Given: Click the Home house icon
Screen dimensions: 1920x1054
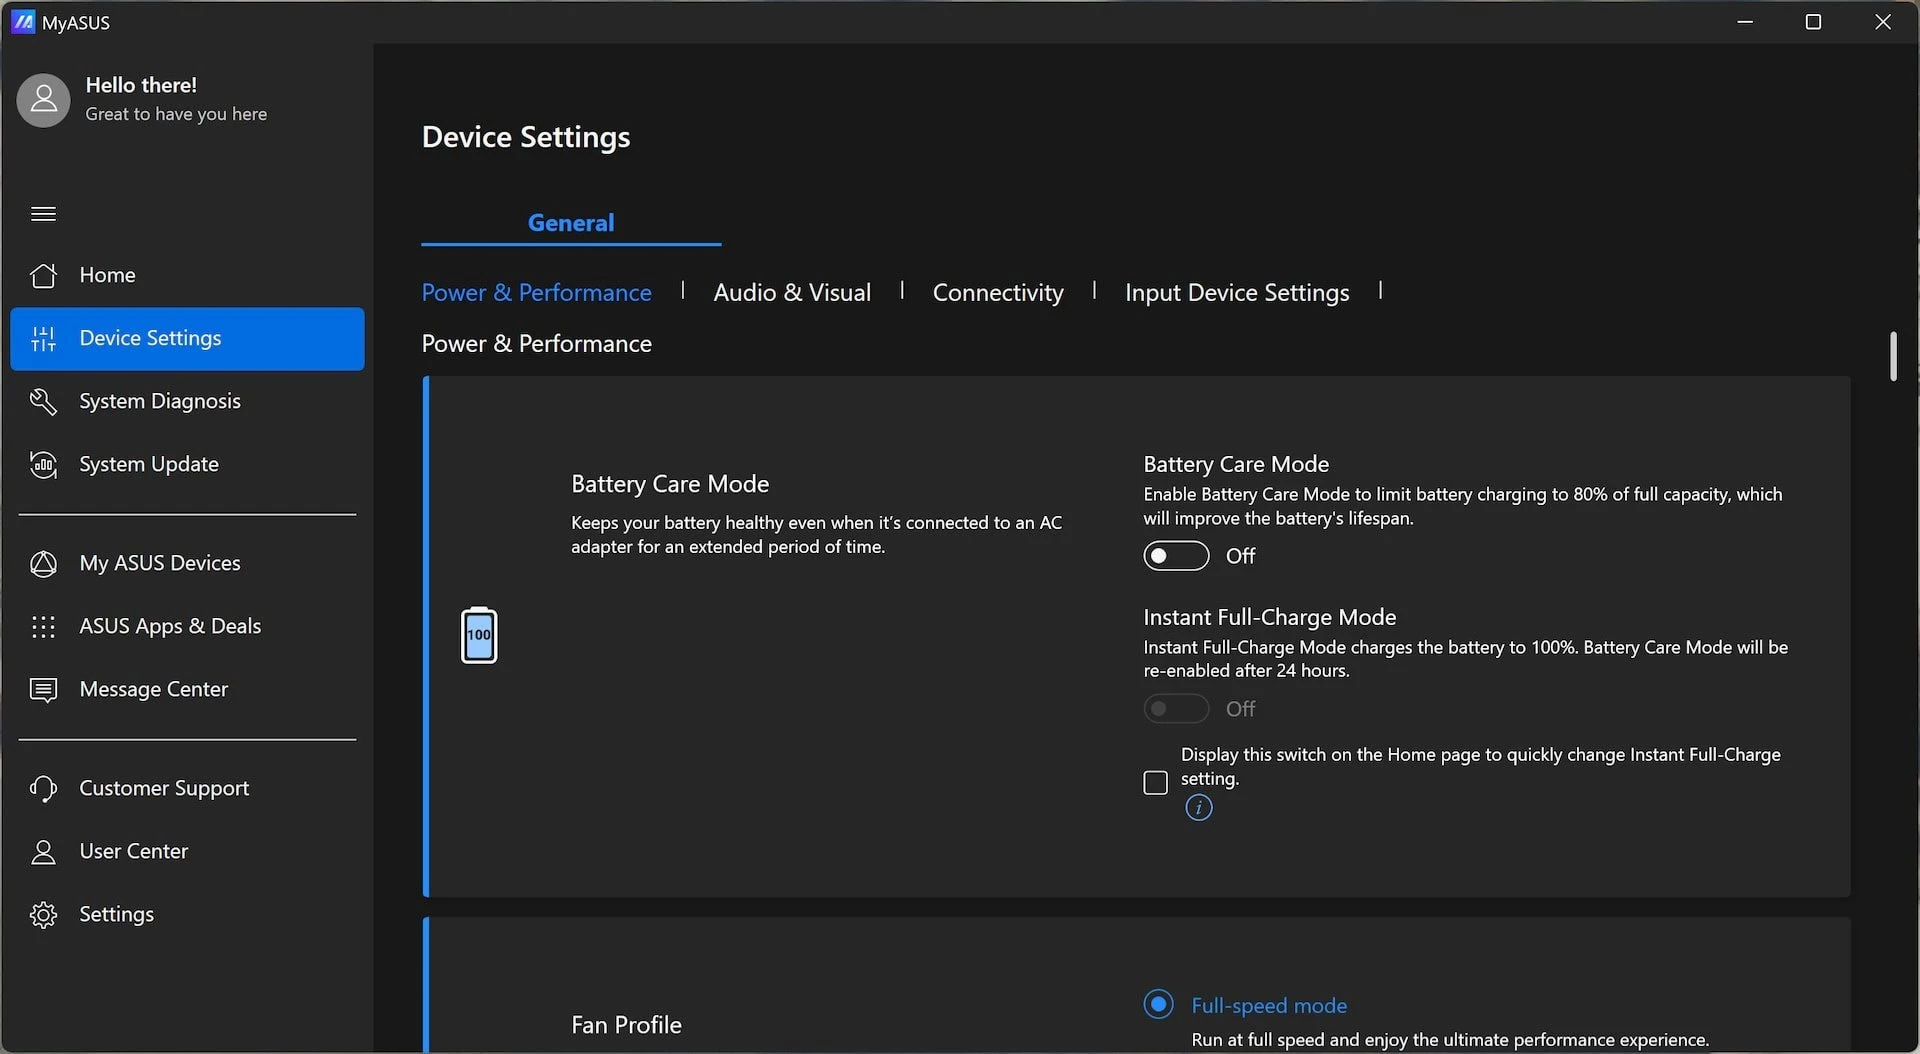Looking at the screenshot, I should point(43,275).
